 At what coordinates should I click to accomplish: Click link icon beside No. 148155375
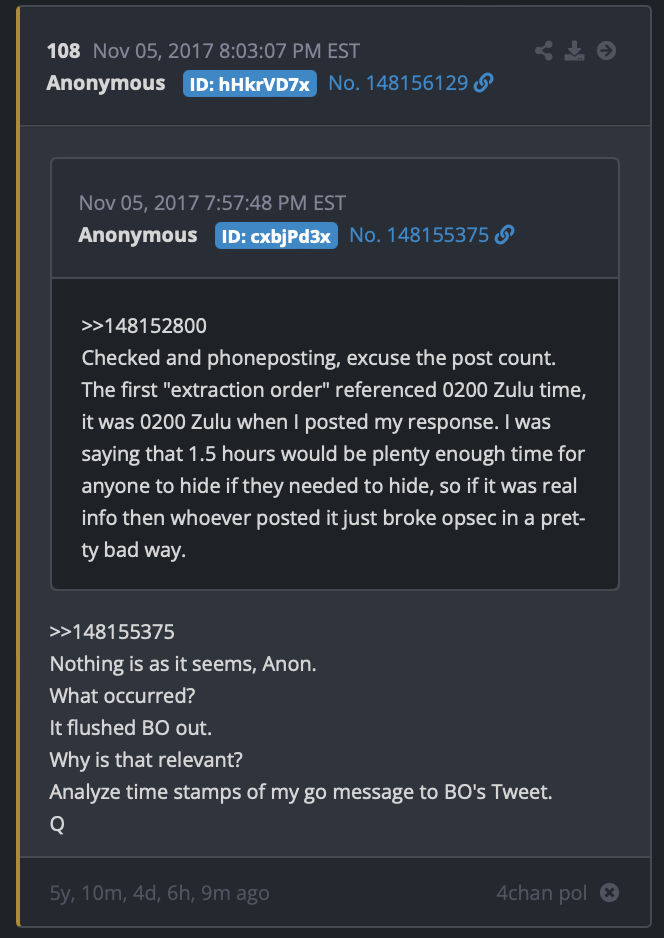(x=504, y=235)
